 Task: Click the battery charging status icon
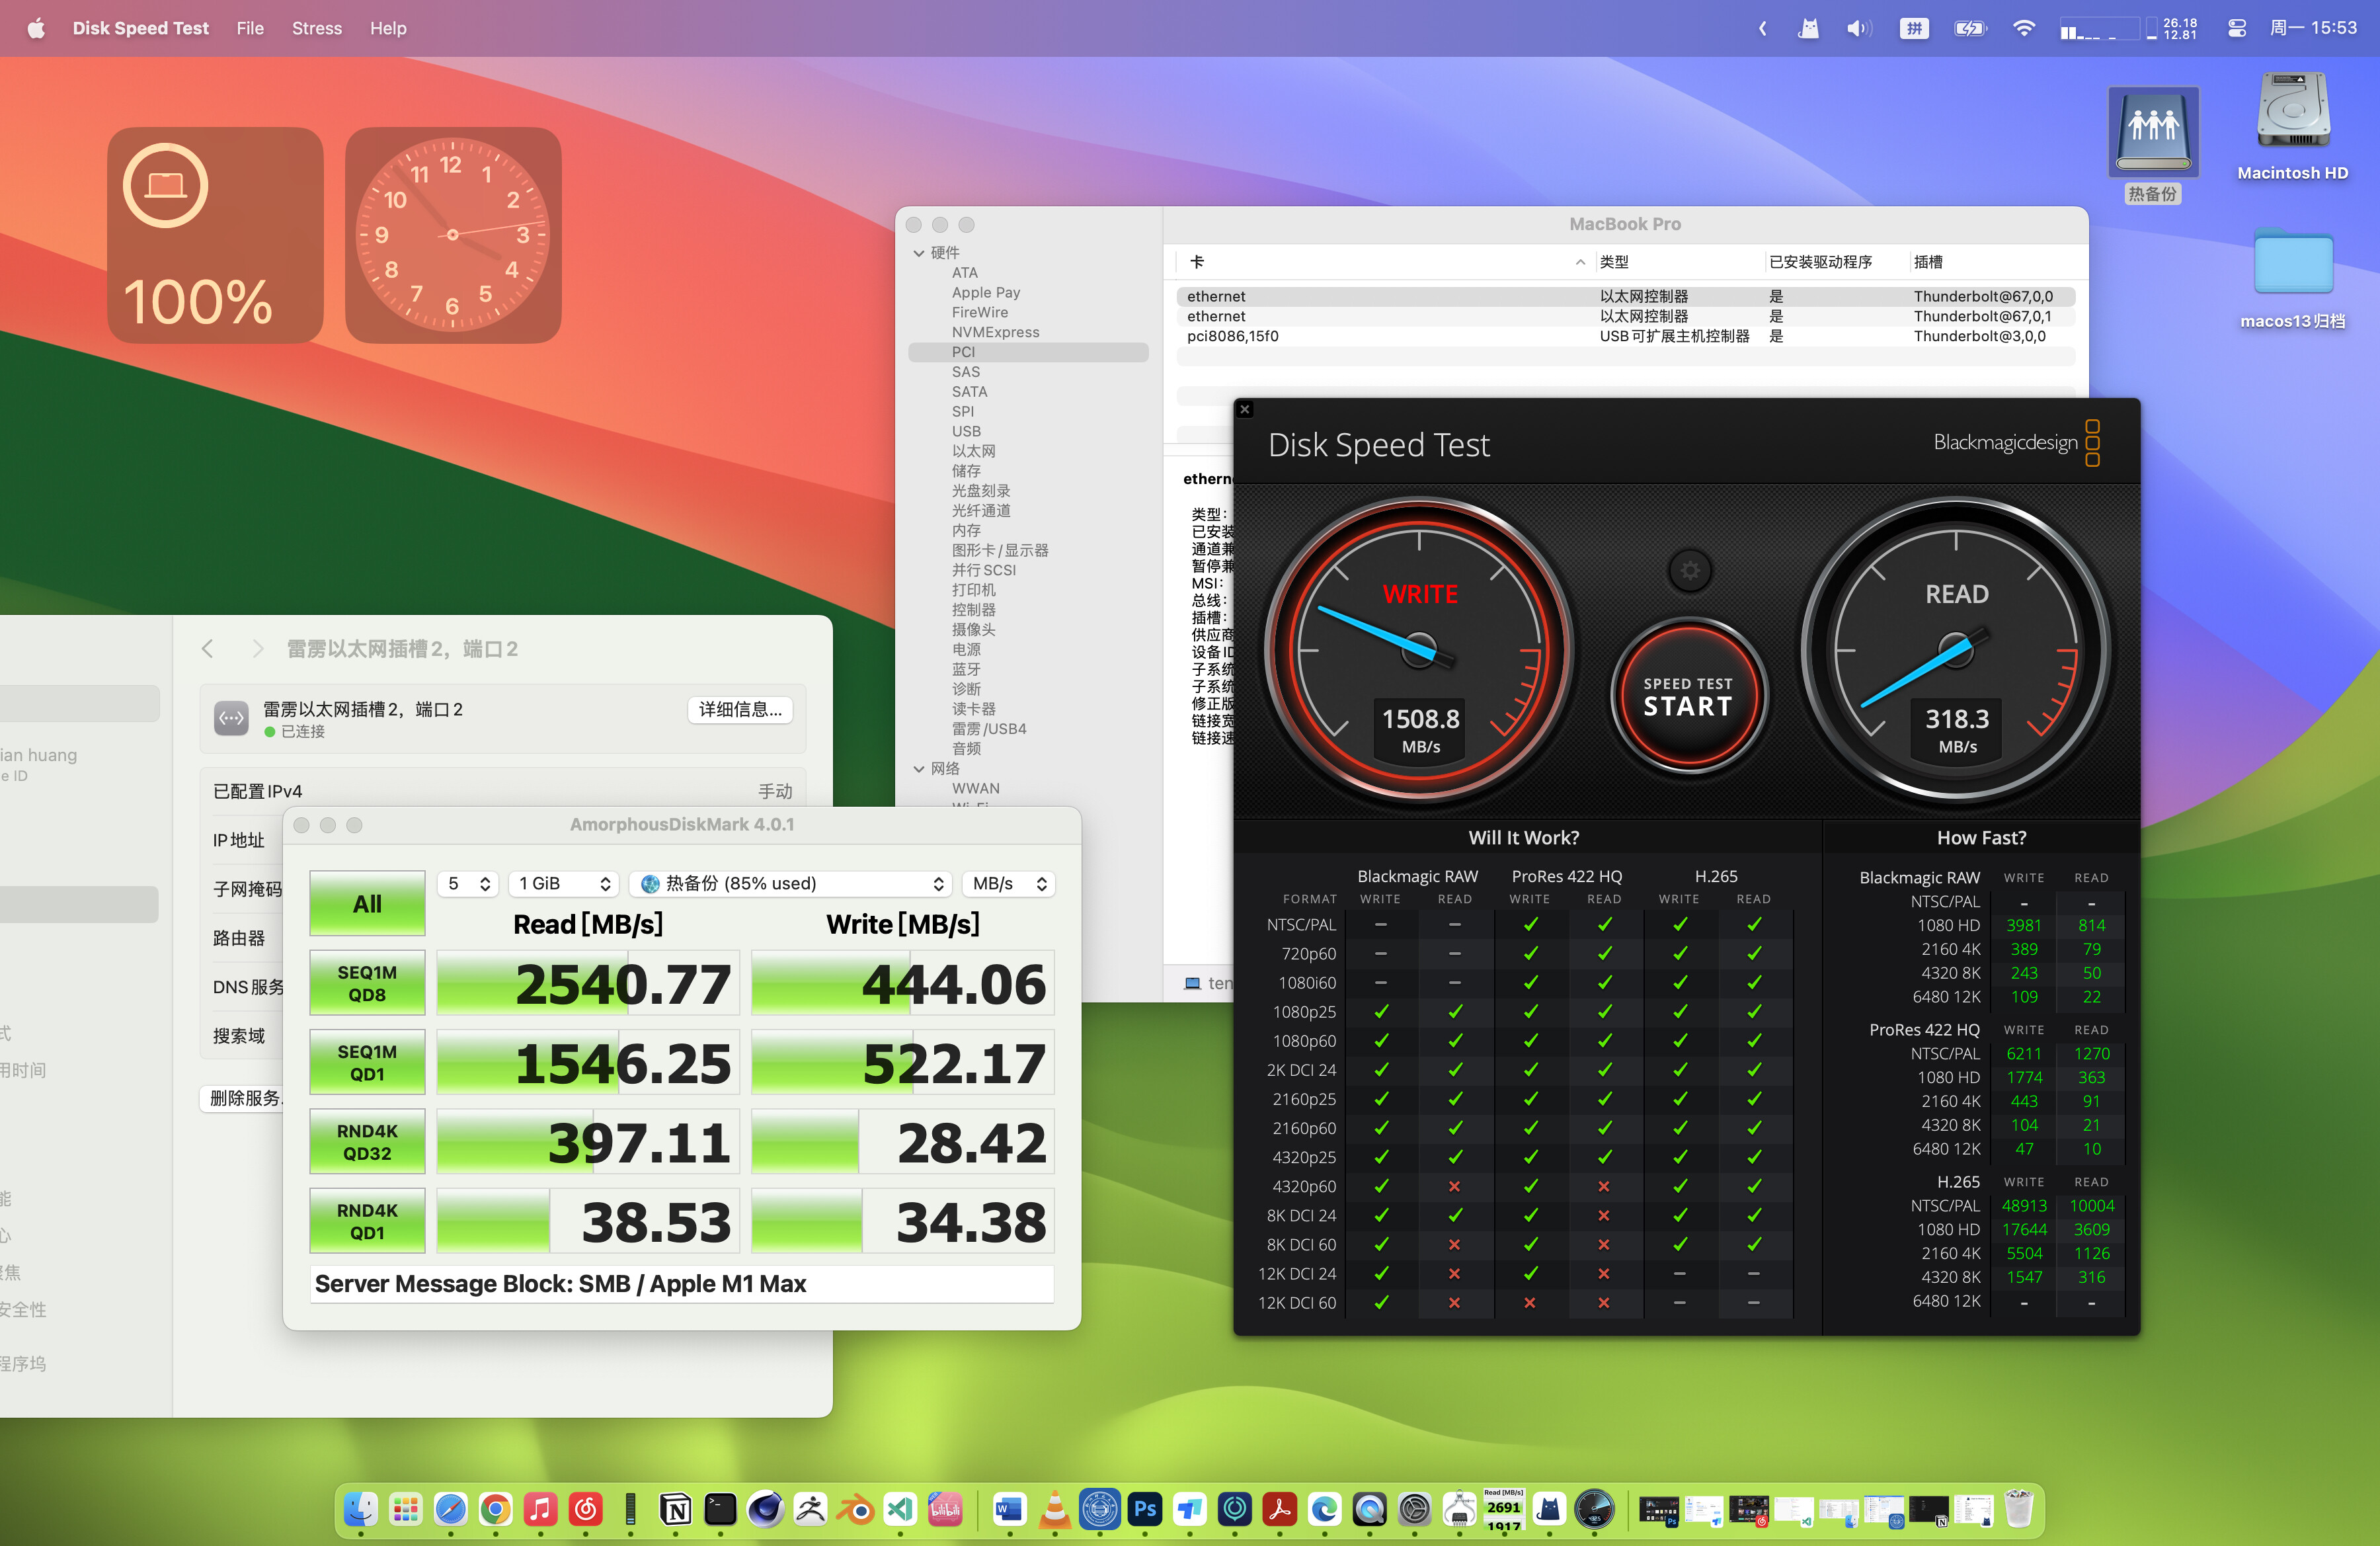(x=1970, y=28)
